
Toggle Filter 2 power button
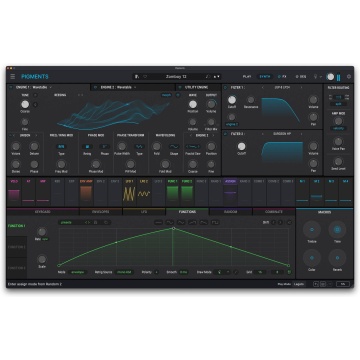226,134
